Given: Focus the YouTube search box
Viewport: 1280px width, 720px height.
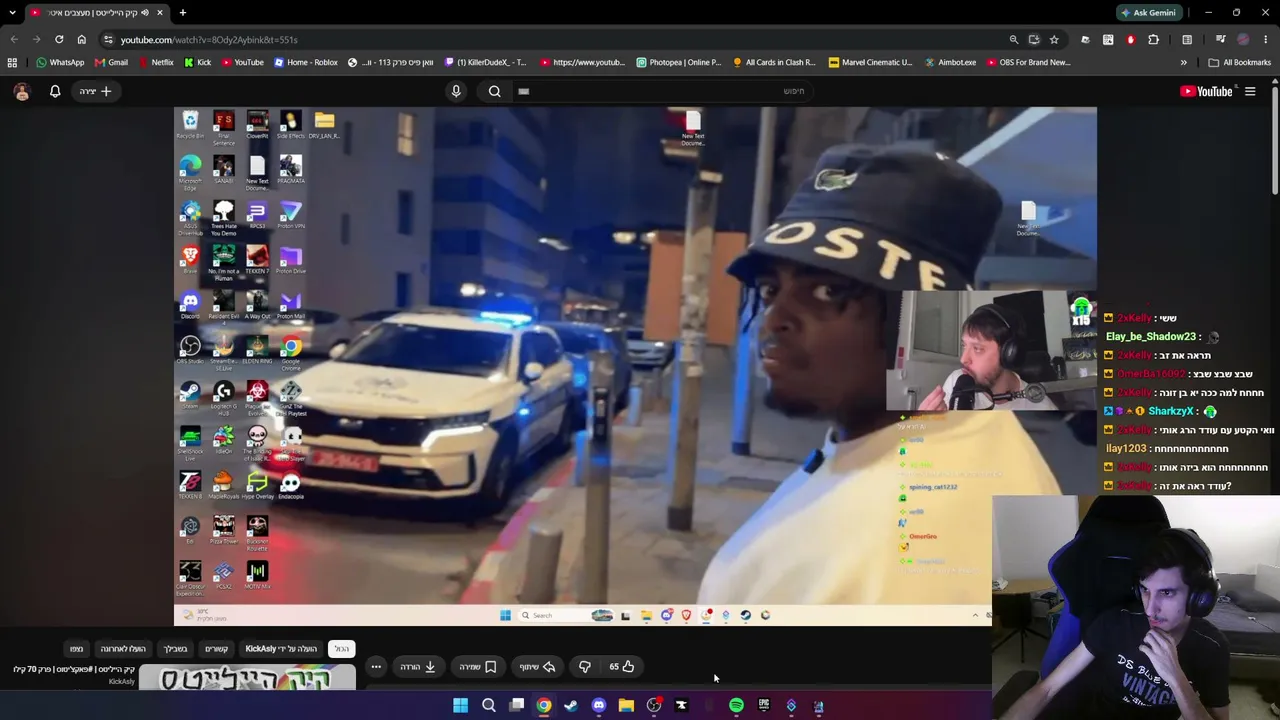Looking at the screenshot, I should (x=665, y=91).
